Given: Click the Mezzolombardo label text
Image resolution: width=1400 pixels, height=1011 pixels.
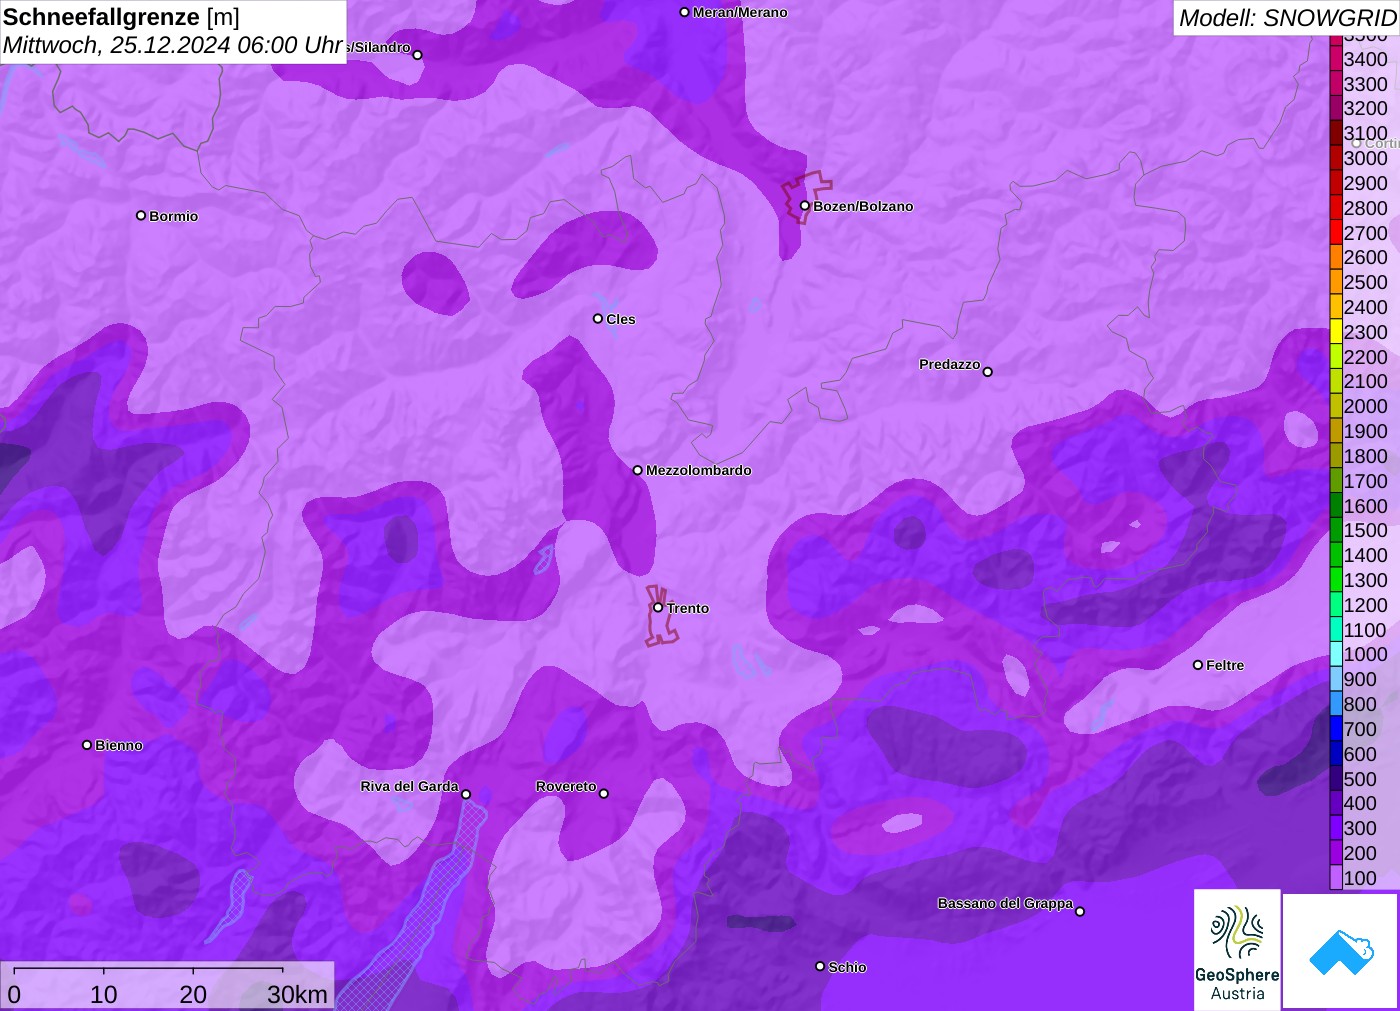Looking at the screenshot, I should [698, 470].
